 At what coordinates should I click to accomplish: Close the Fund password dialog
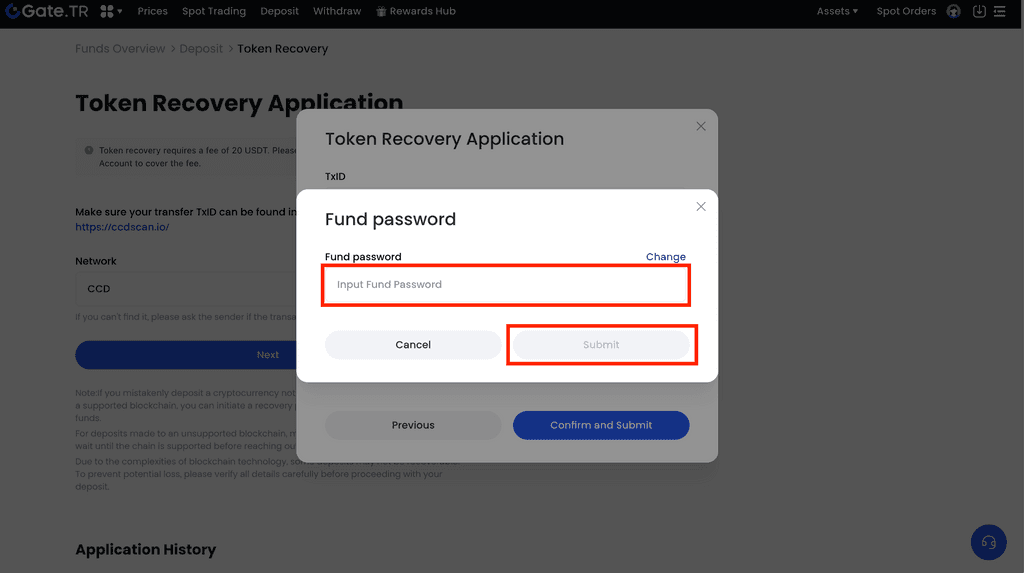(x=701, y=207)
